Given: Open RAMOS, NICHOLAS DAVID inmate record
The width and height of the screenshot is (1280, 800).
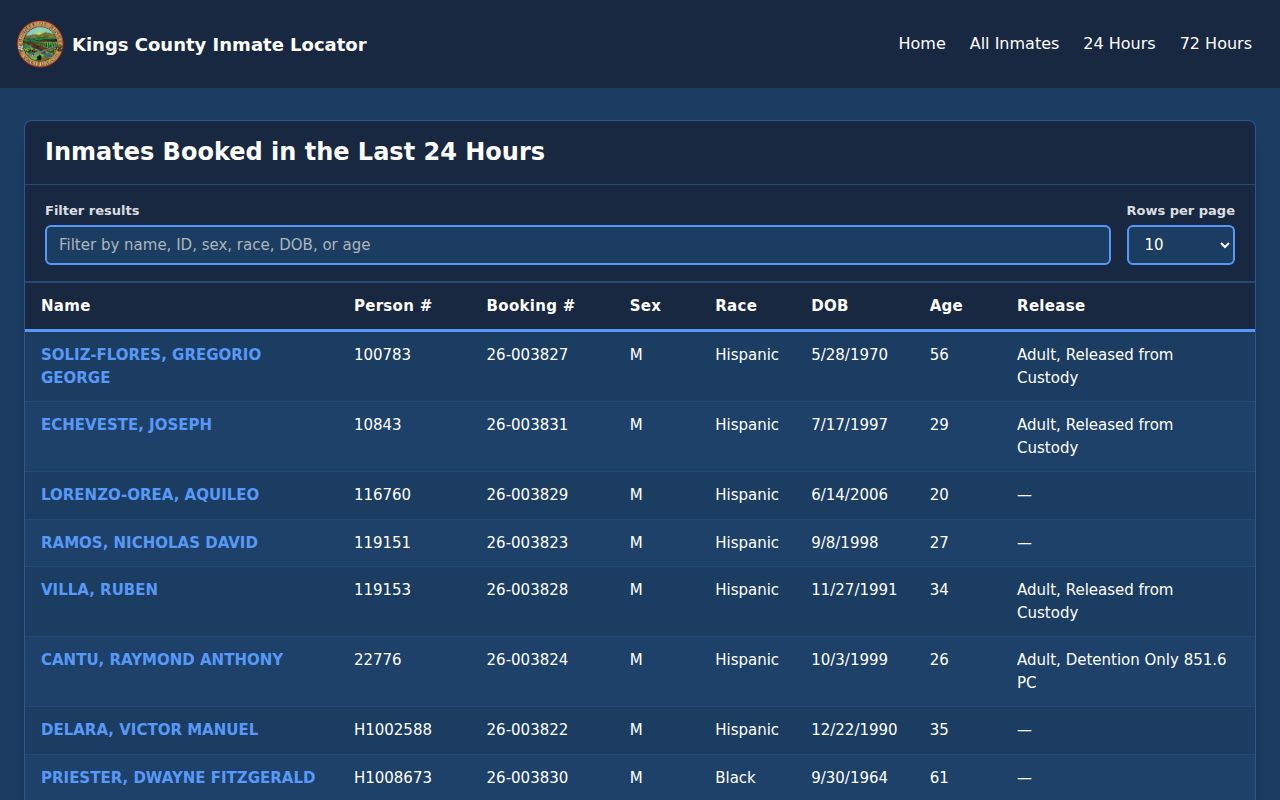Looking at the screenshot, I should point(149,542).
